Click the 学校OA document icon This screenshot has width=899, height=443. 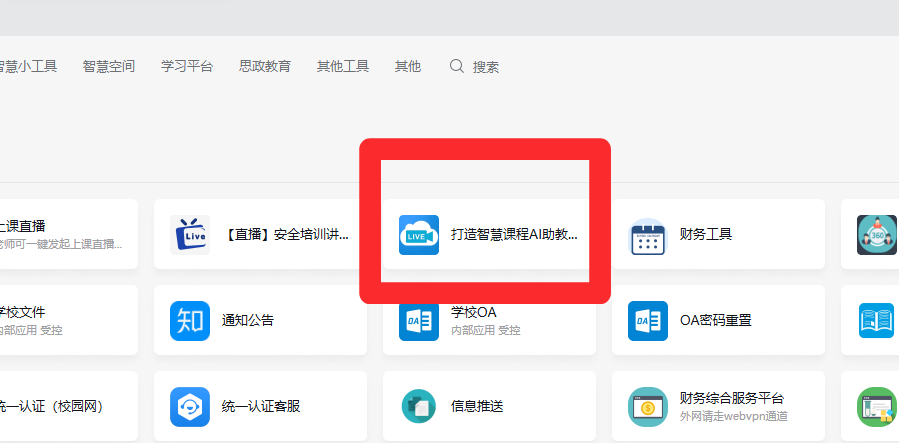coord(418,320)
